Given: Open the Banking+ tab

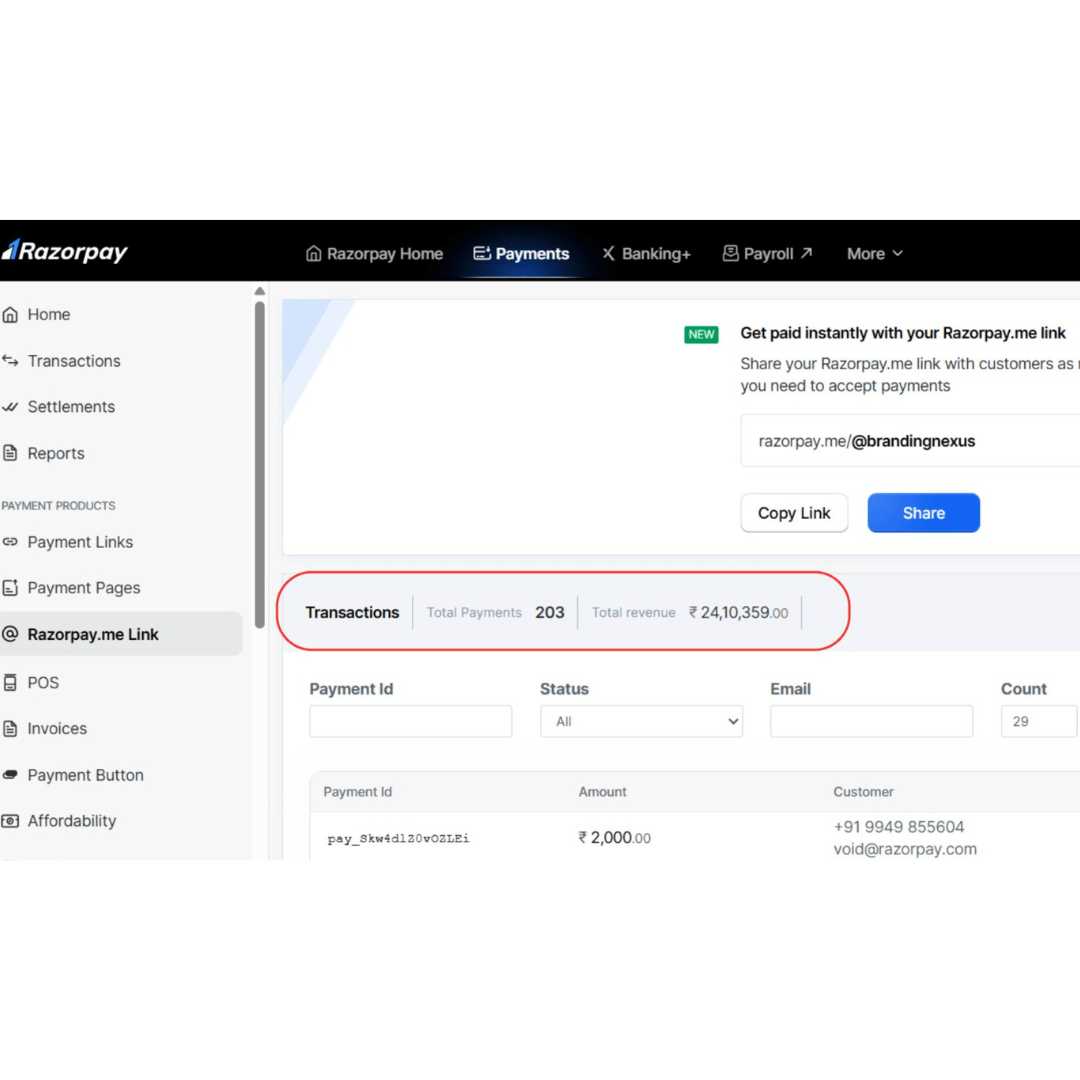Looking at the screenshot, I should (x=646, y=253).
